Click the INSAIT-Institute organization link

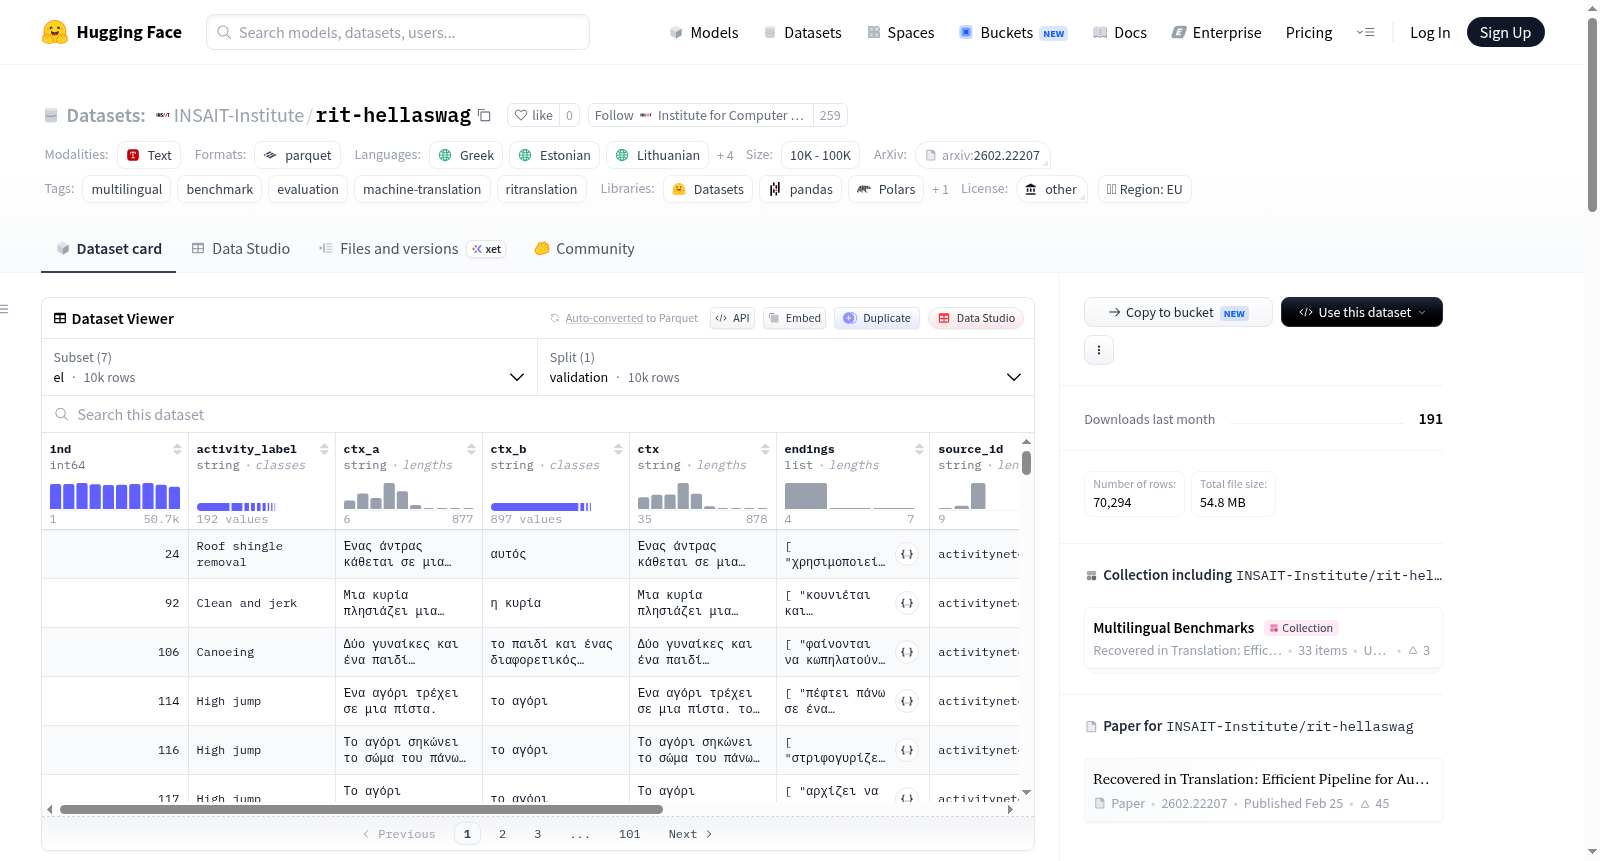[239, 115]
